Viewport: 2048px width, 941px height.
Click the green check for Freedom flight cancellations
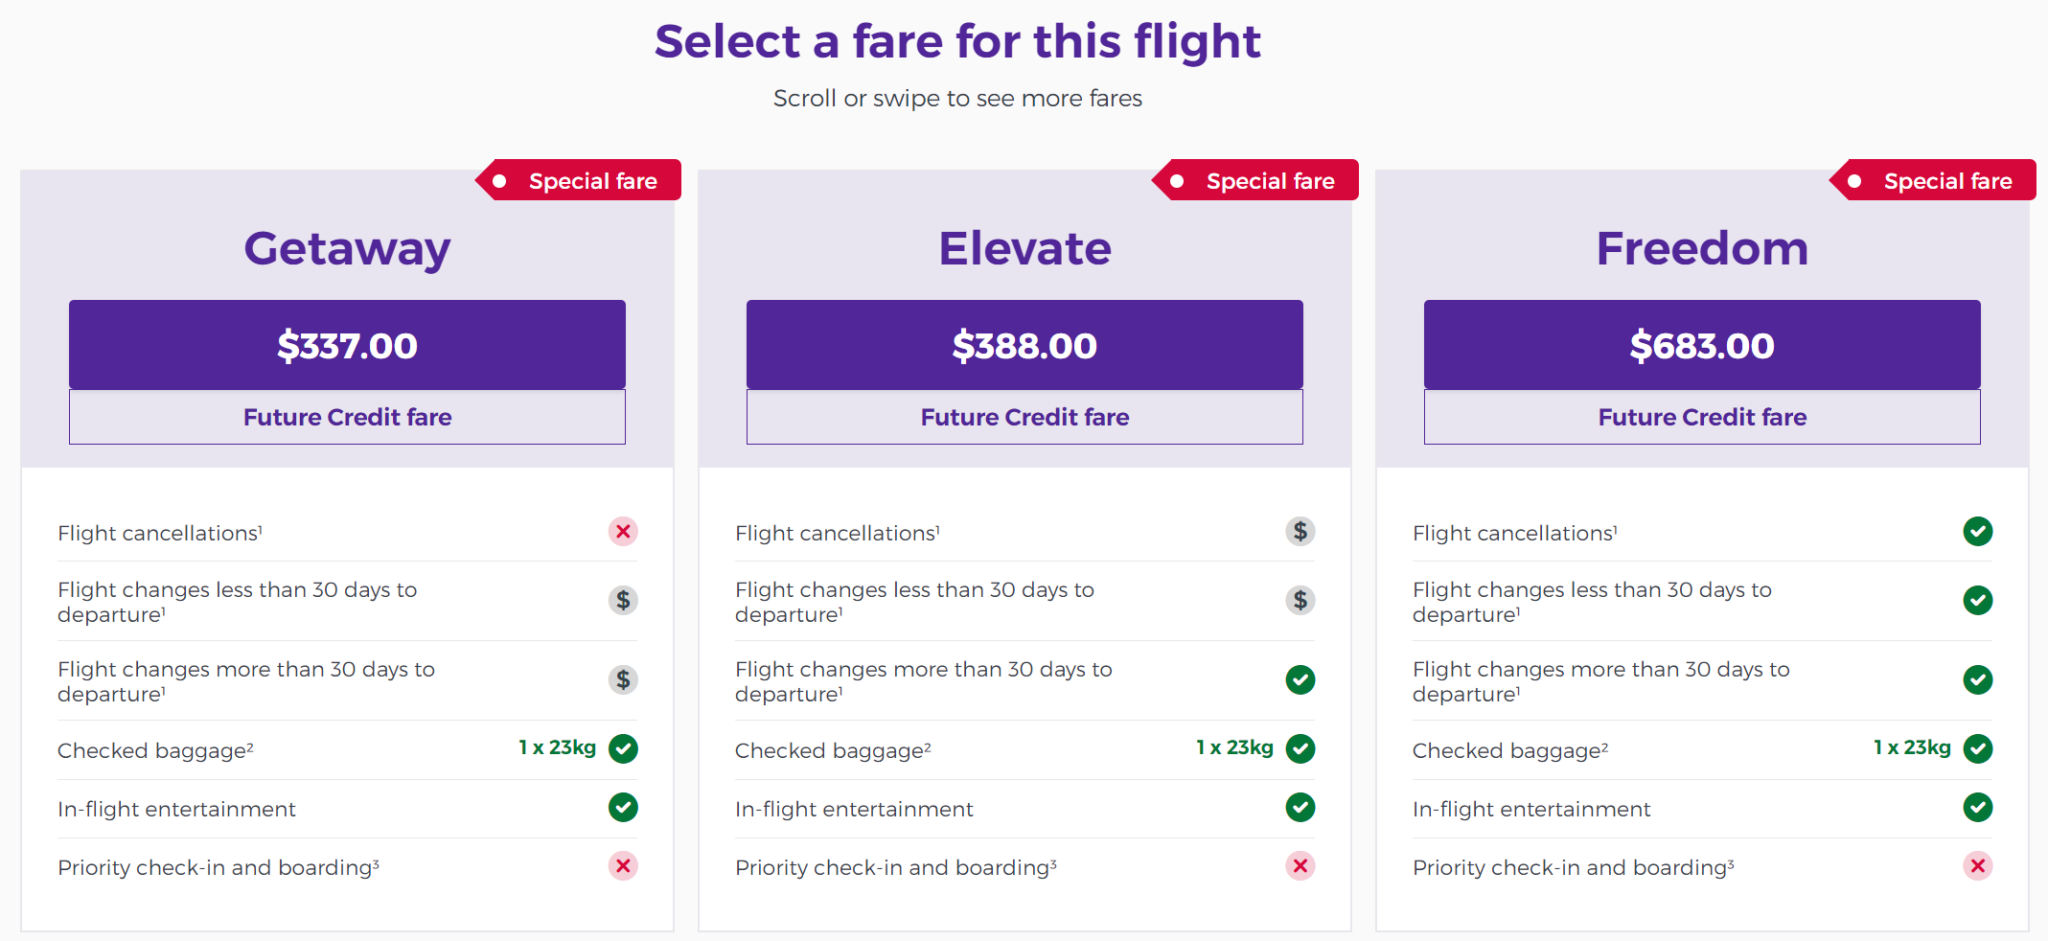click(1978, 532)
